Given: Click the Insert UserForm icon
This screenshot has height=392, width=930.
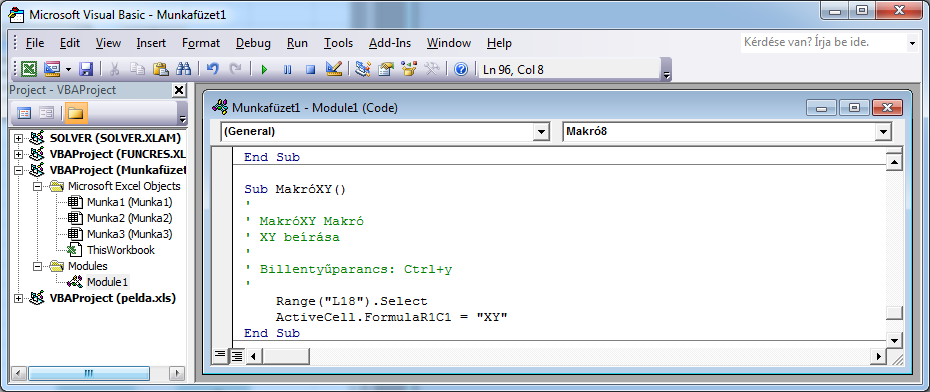Looking at the screenshot, I should tap(53, 69).
